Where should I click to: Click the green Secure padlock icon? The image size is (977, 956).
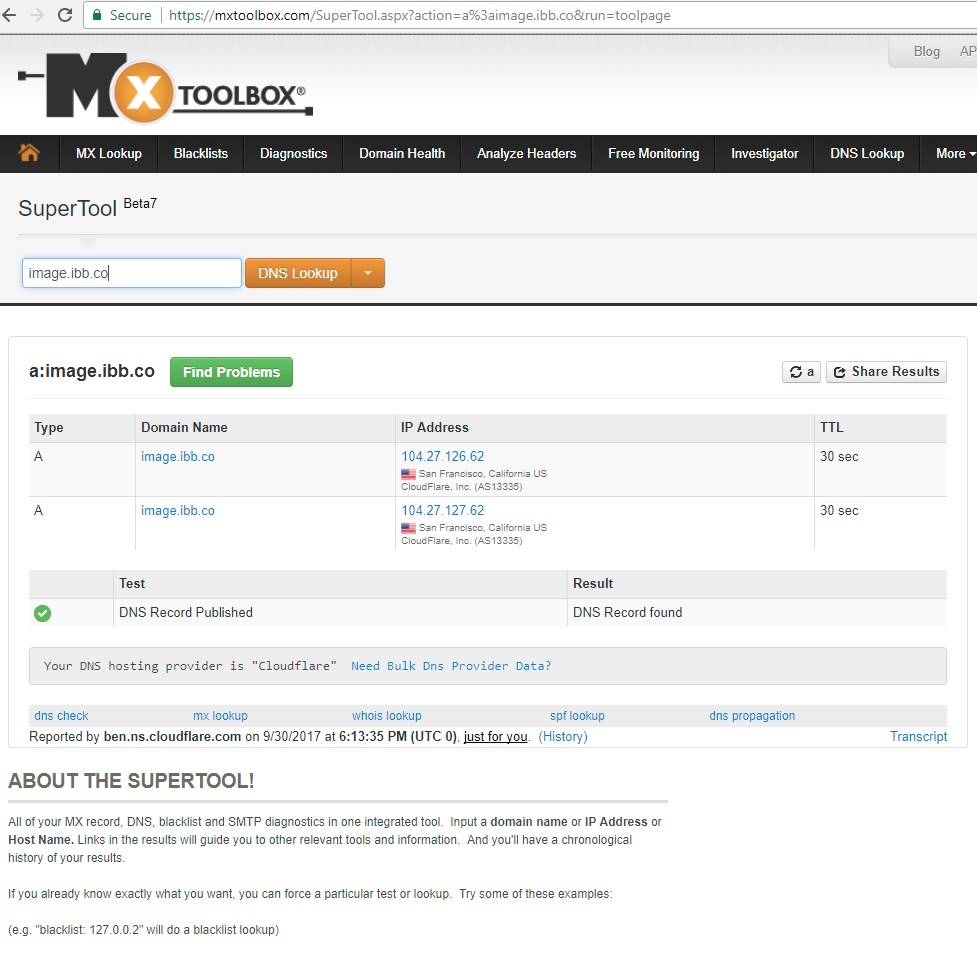point(97,15)
